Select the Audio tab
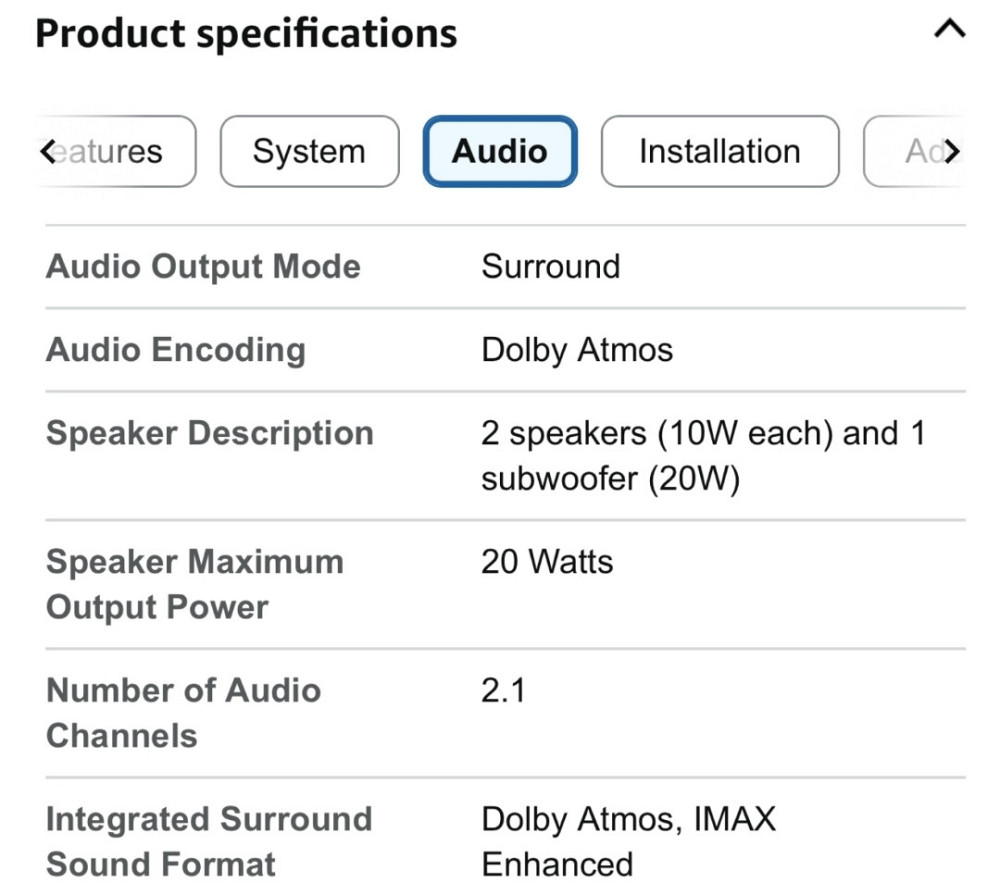 pyautogui.click(x=500, y=152)
